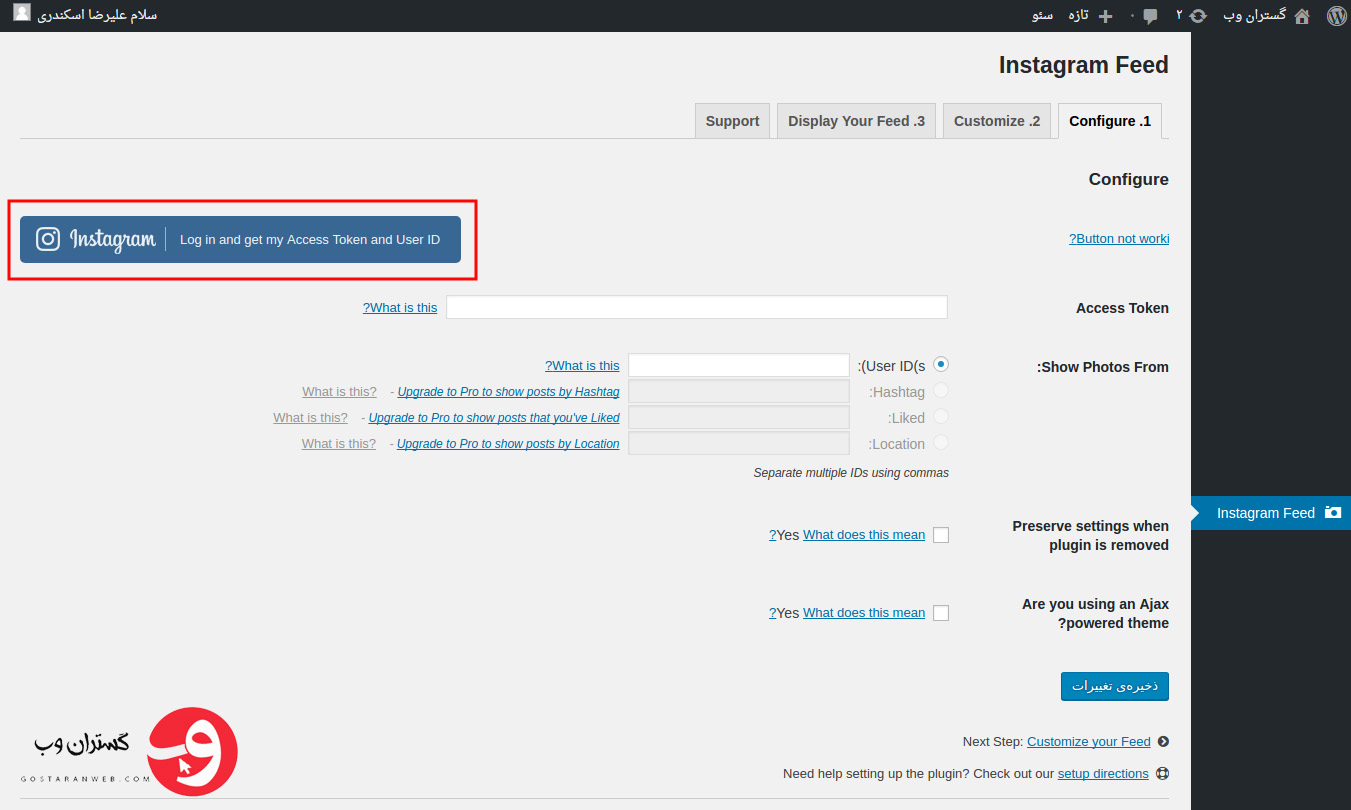Viewport: 1351px width, 810px height.
Task: Click Upgrade to Pro to show posts that you've Liked
Action: pos(494,418)
